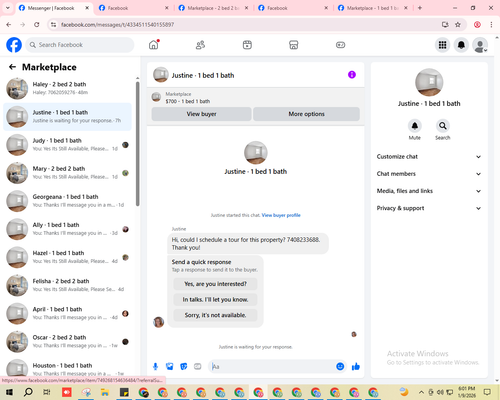Open the Reels video icon in top navigation
The height and width of the screenshot is (400, 500).
(247, 45)
